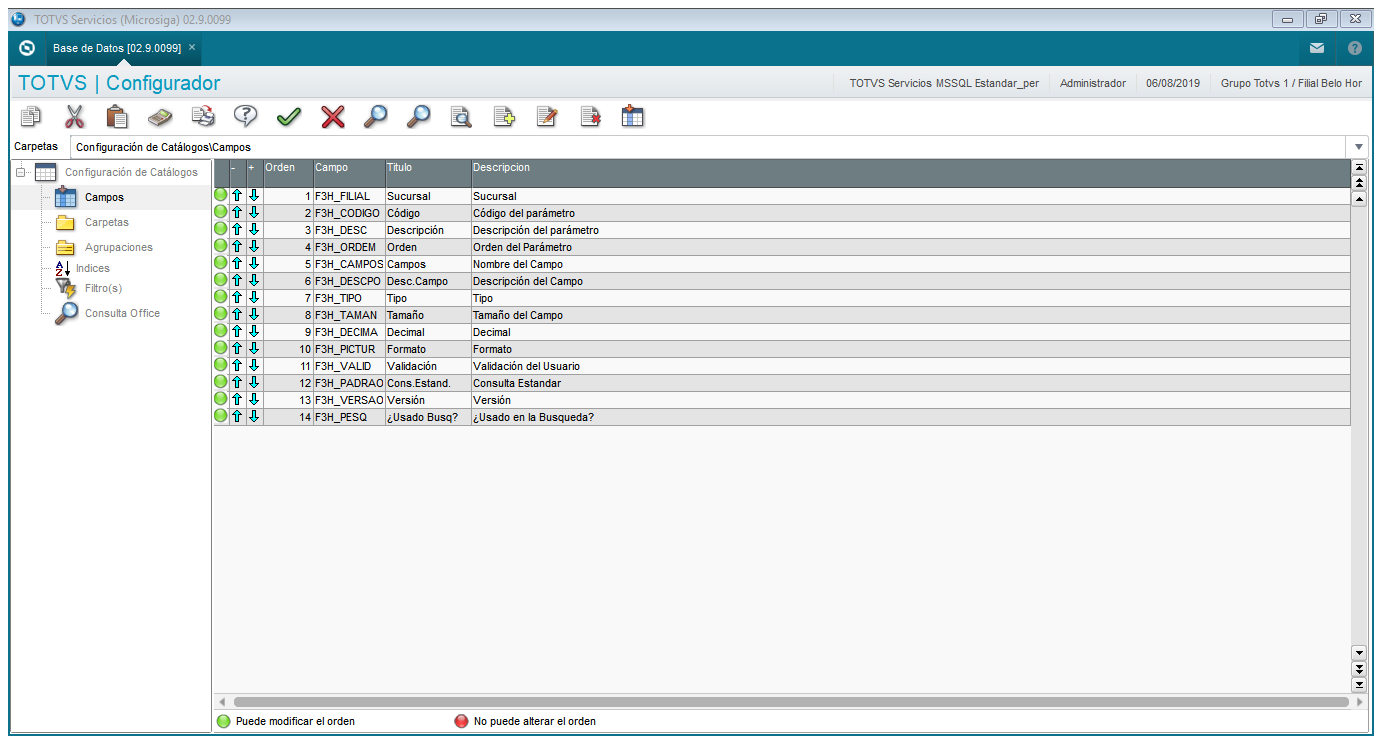This screenshot has width=1382, height=744.
Task: Move F3H_PESQ row up with arrow
Action: [x=238, y=417]
